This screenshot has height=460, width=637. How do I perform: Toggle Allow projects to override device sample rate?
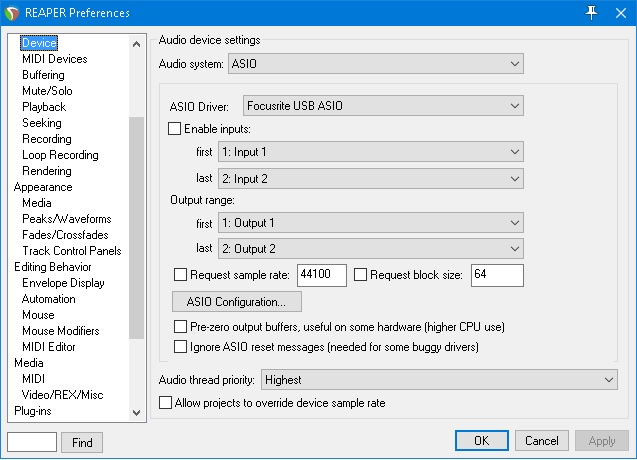pyautogui.click(x=165, y=402)
